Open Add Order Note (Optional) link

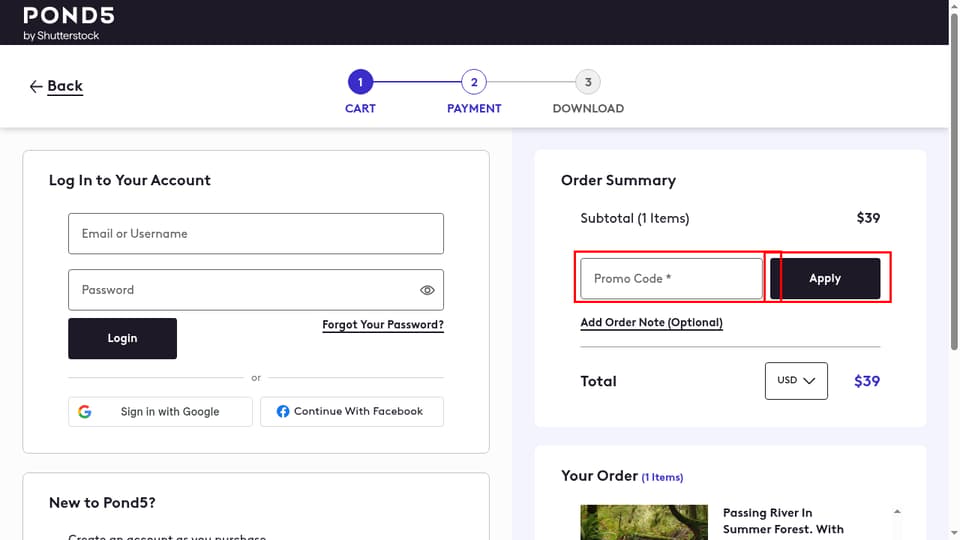(x=651, y=323)
